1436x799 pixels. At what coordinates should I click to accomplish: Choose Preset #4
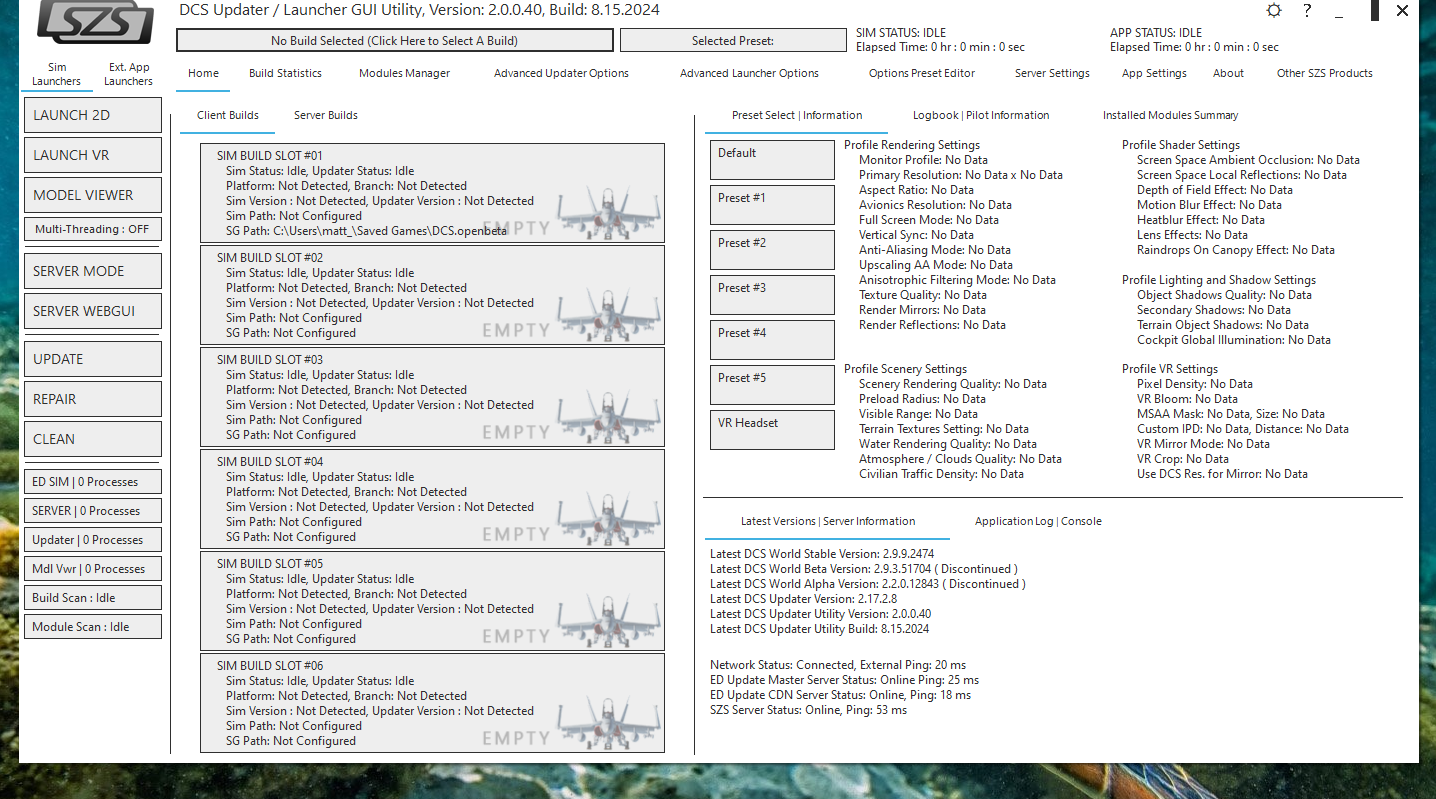tap(772, 340)
